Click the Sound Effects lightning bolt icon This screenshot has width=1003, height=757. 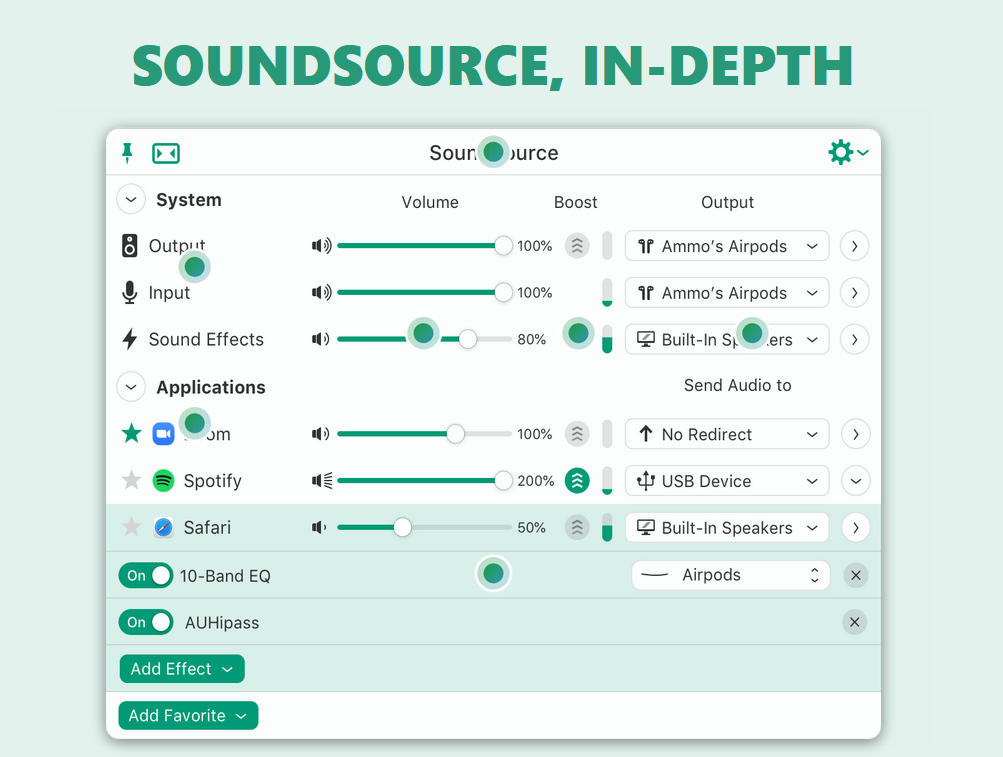(x=130, y=339)
